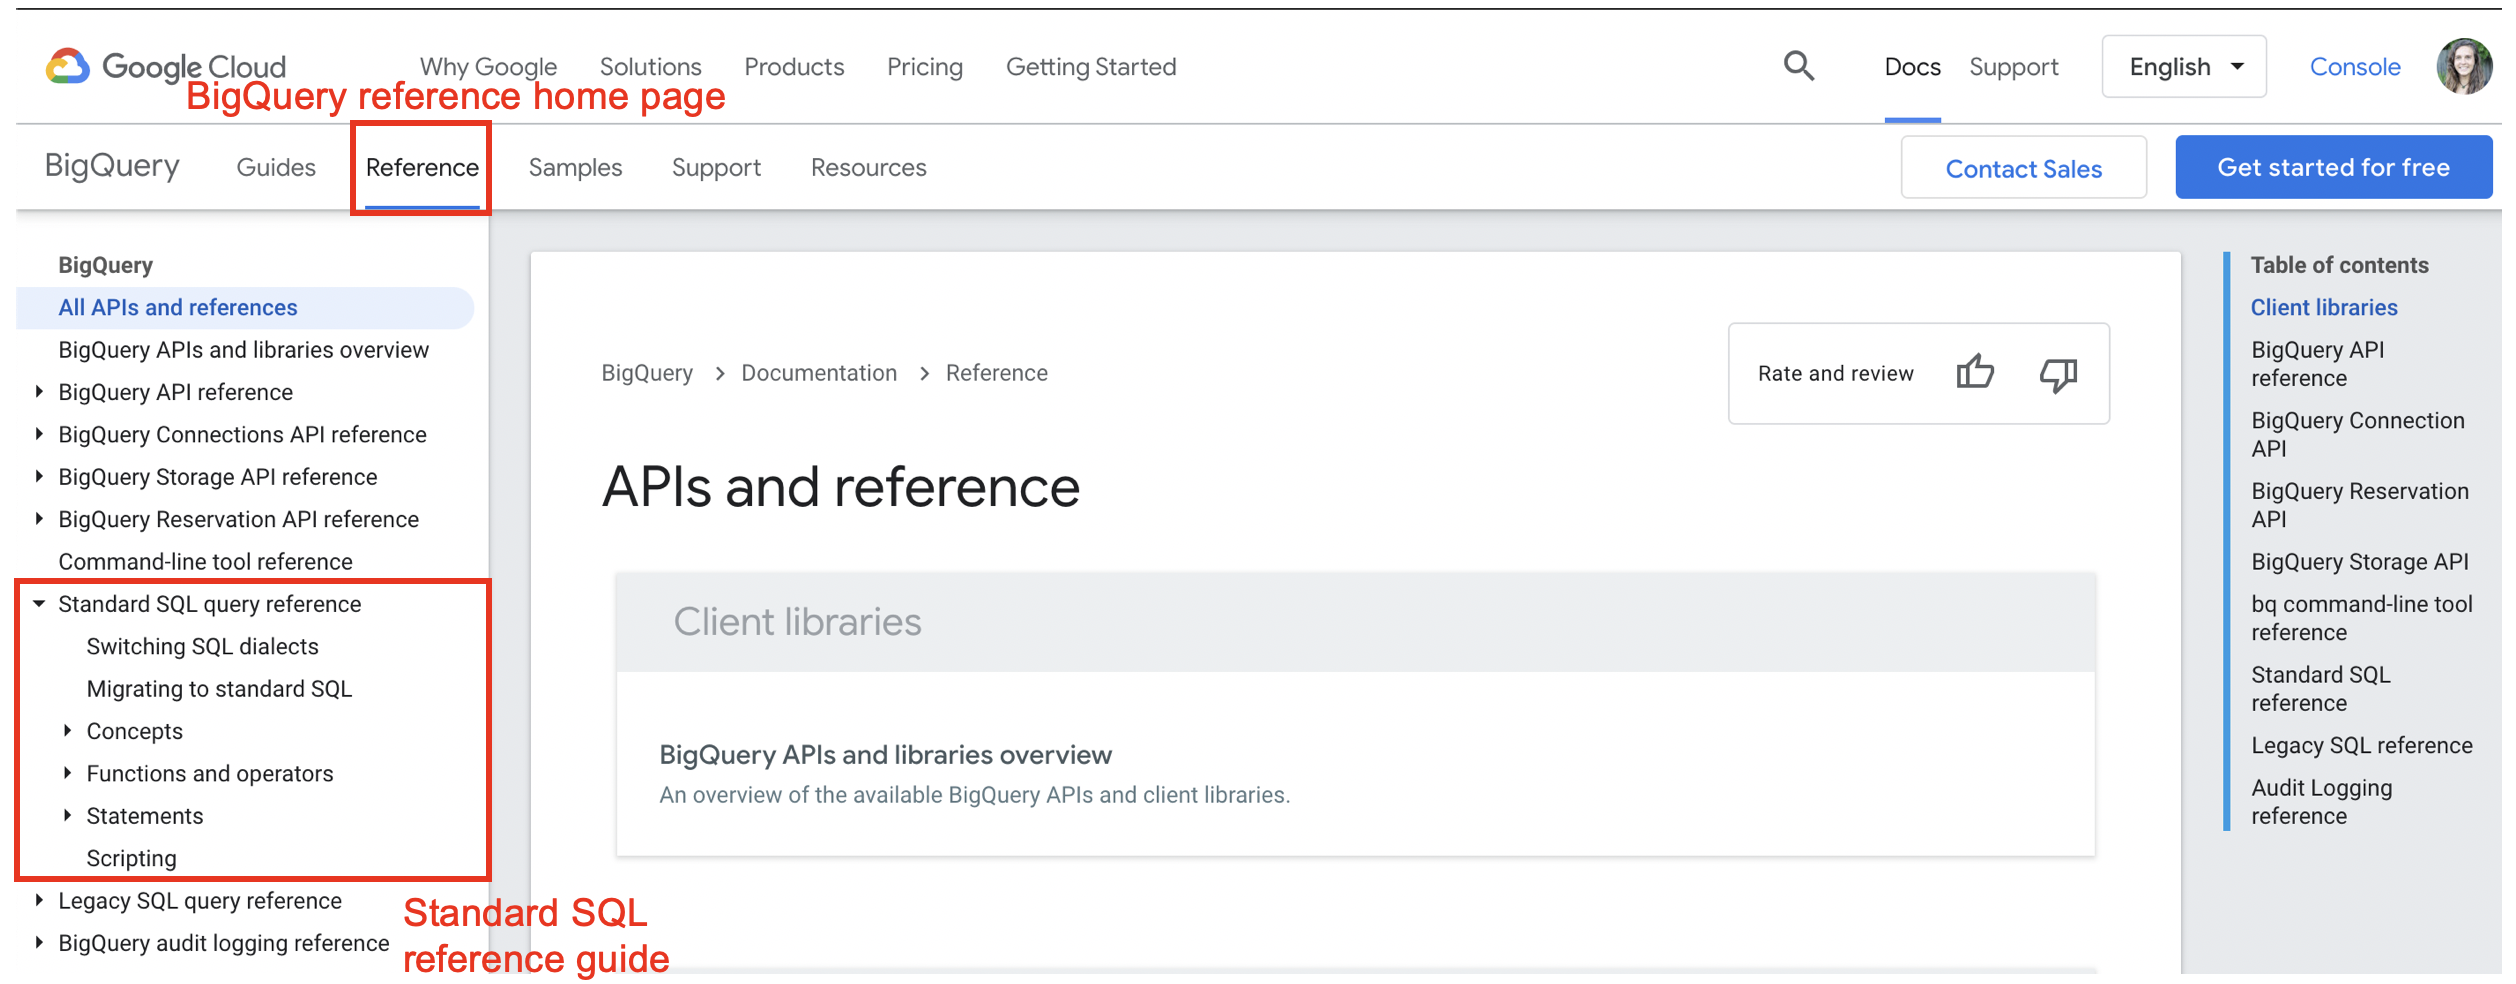
Task: Click Get started for free button
Action: pyautogui.click(x=2333, y=167)
